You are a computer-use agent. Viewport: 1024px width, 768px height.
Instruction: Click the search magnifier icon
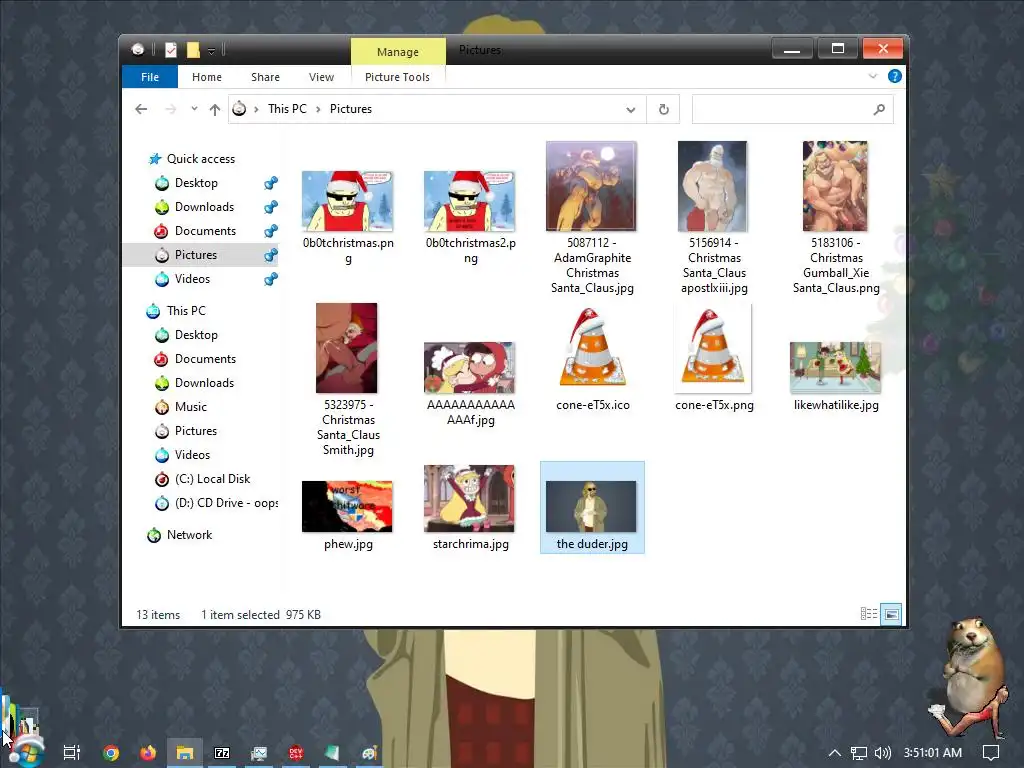pos(879,109)
